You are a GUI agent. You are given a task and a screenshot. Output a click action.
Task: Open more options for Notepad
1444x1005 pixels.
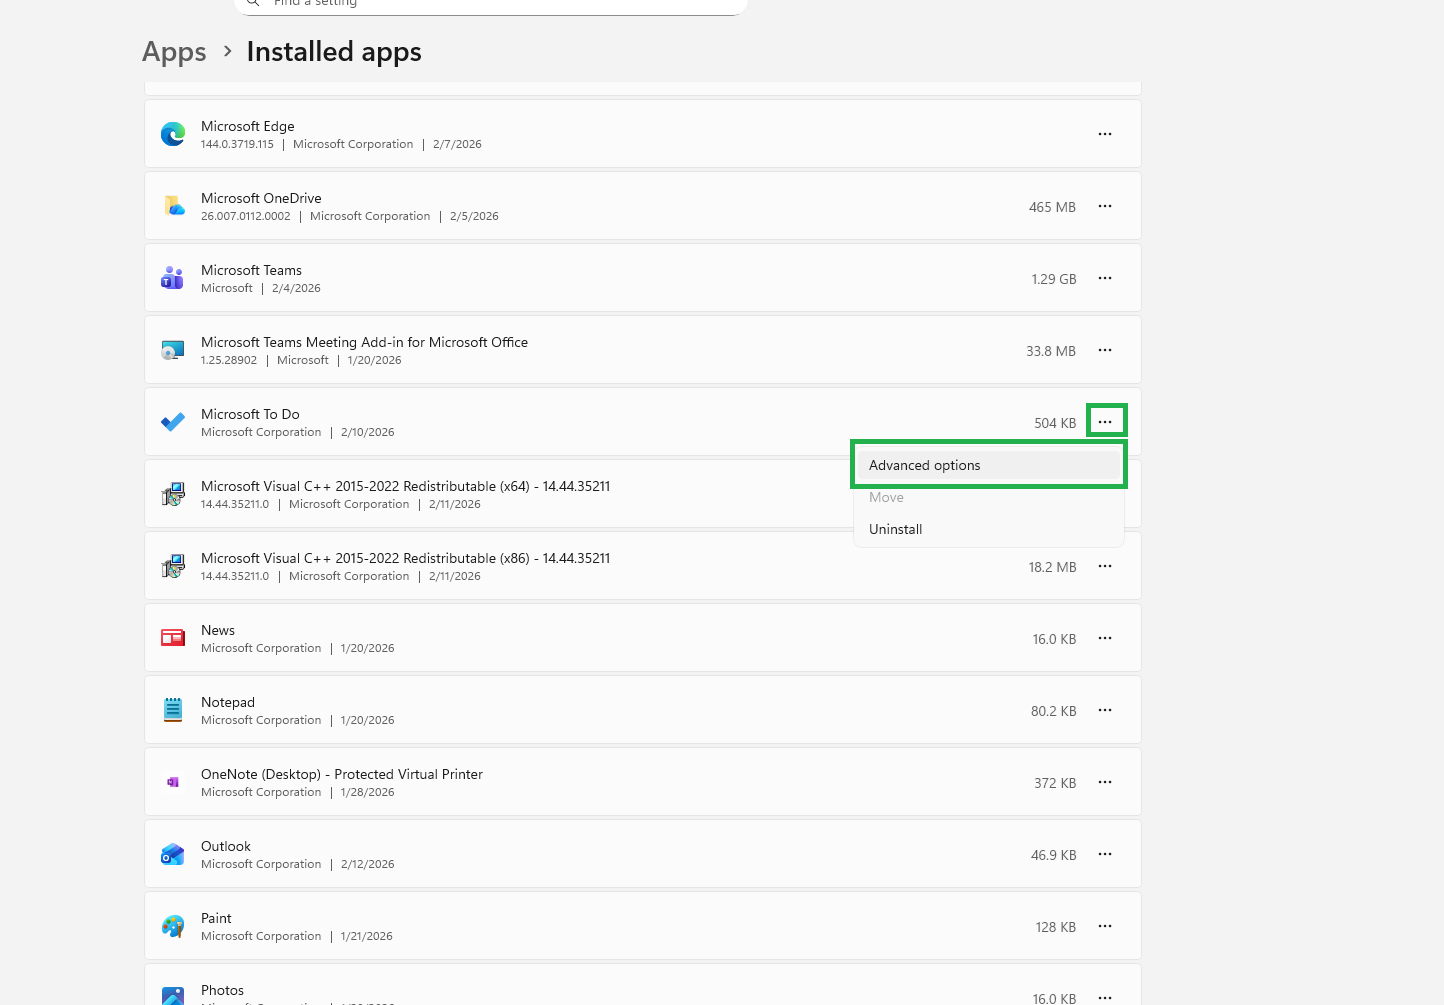point(1105,710)
